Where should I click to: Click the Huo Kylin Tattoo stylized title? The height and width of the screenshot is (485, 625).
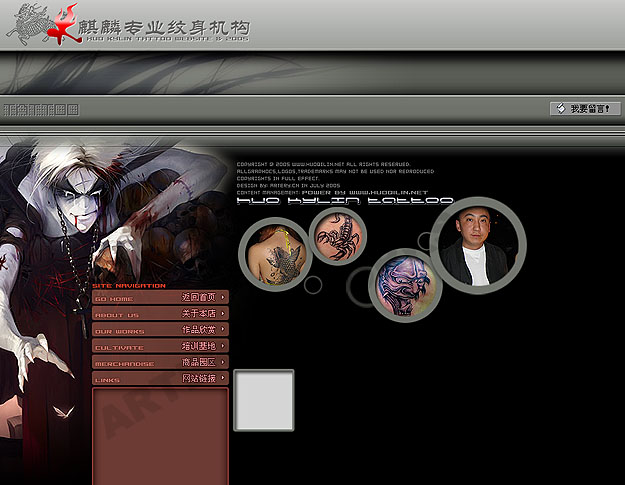click(345, 201)
